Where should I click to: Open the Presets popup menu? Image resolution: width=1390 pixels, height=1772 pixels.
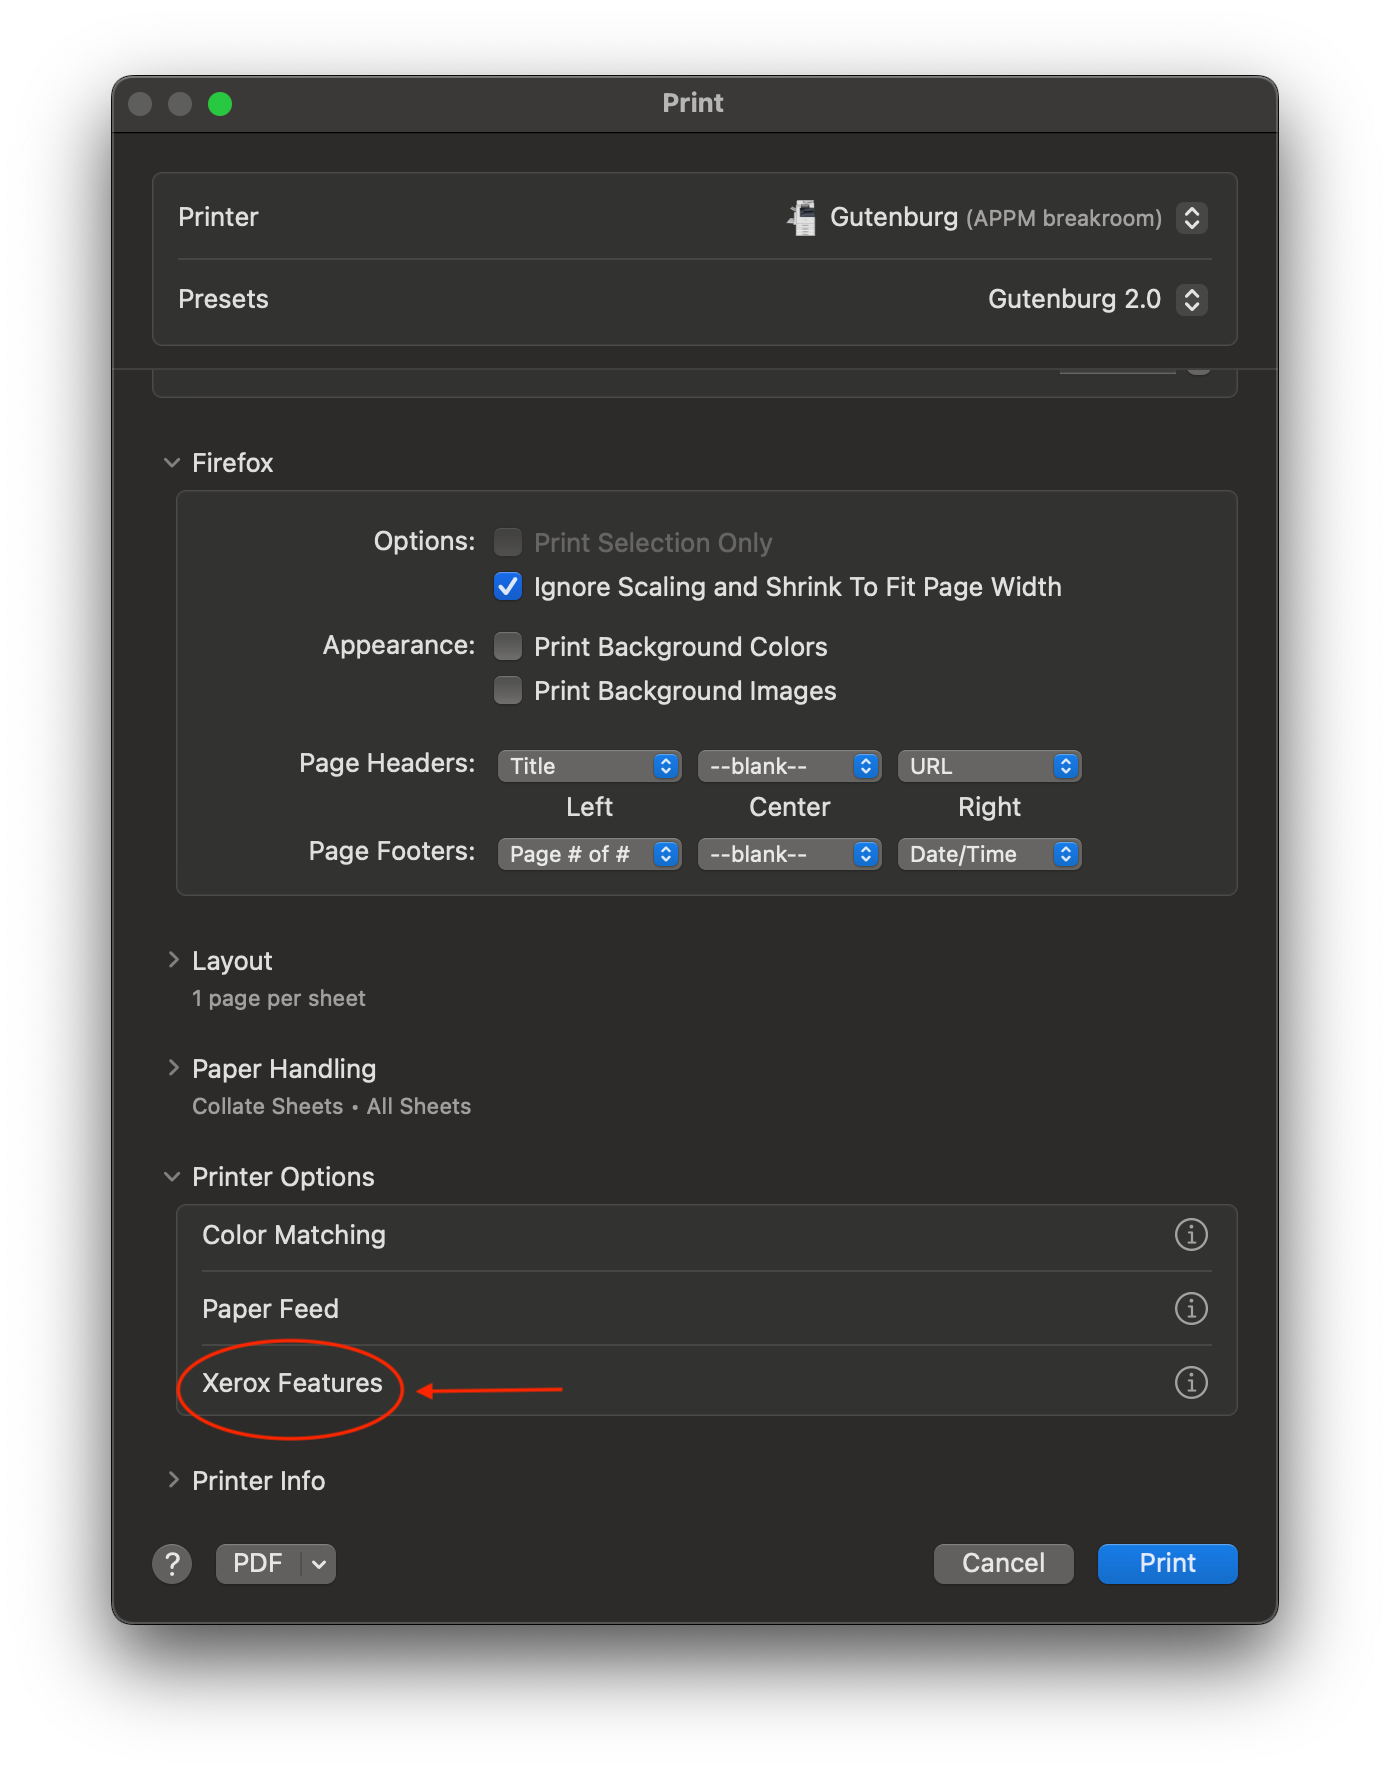1191,299
